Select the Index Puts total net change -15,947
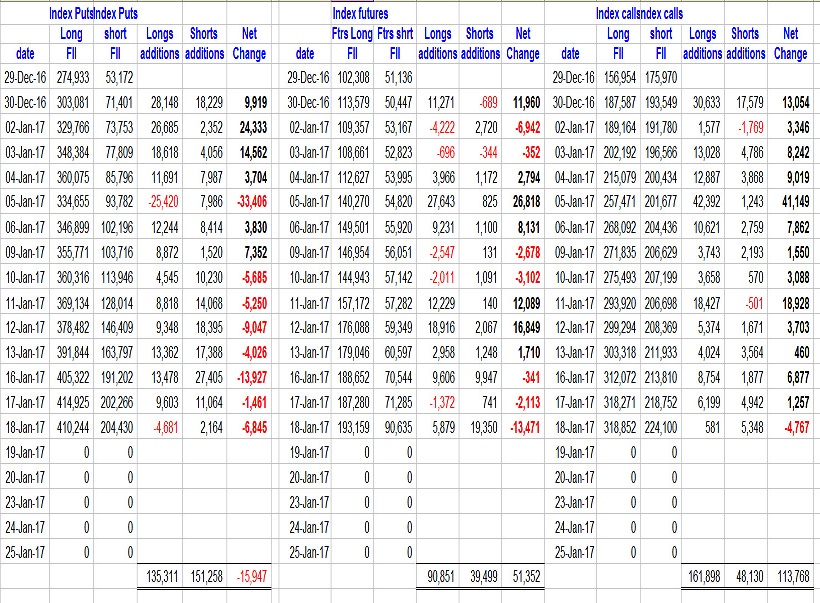Image resolution: width=820 pixels, height=603 pixels. (248, 576)
